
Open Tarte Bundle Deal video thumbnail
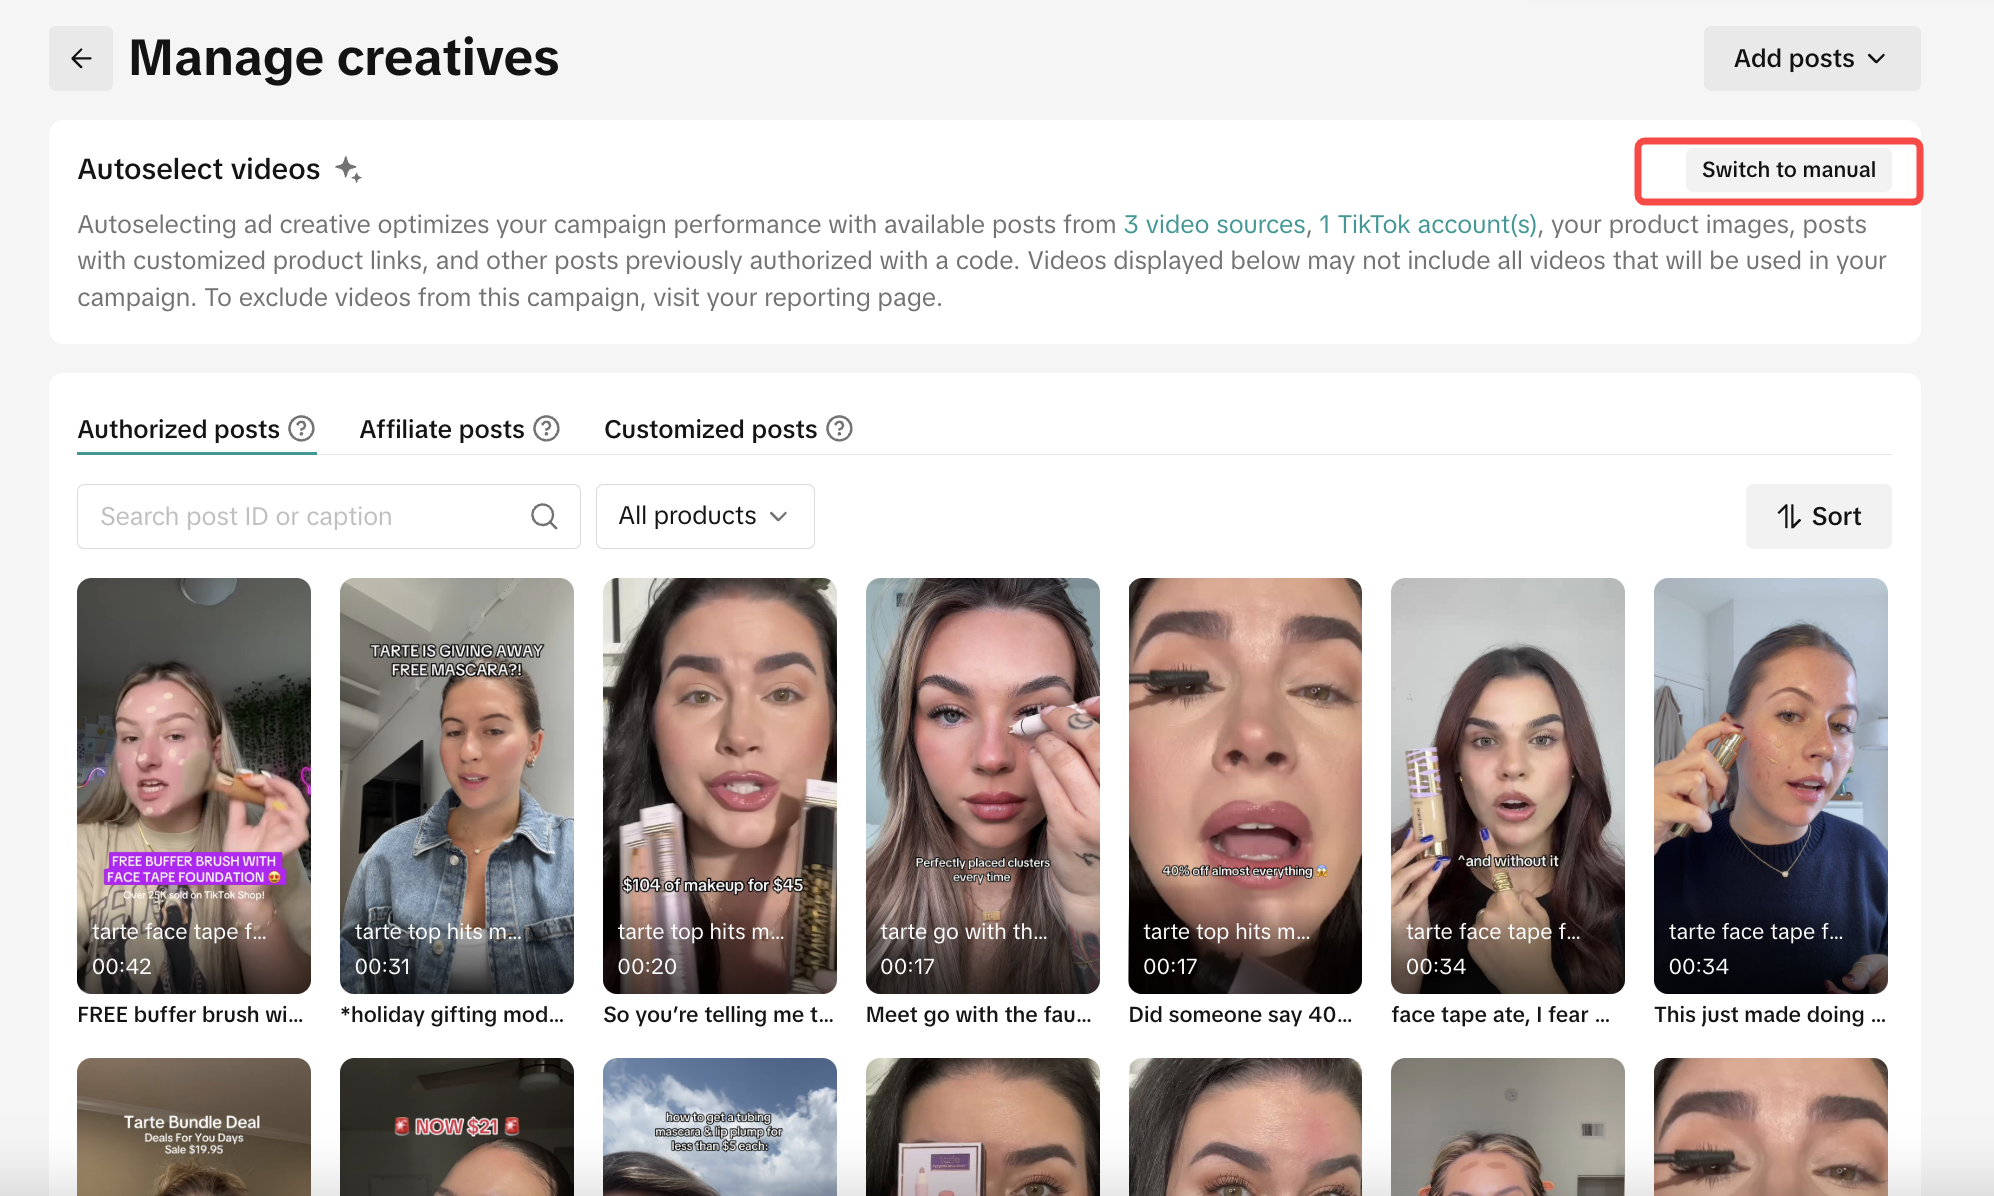pyautogui.click(x=194, y=1126)
